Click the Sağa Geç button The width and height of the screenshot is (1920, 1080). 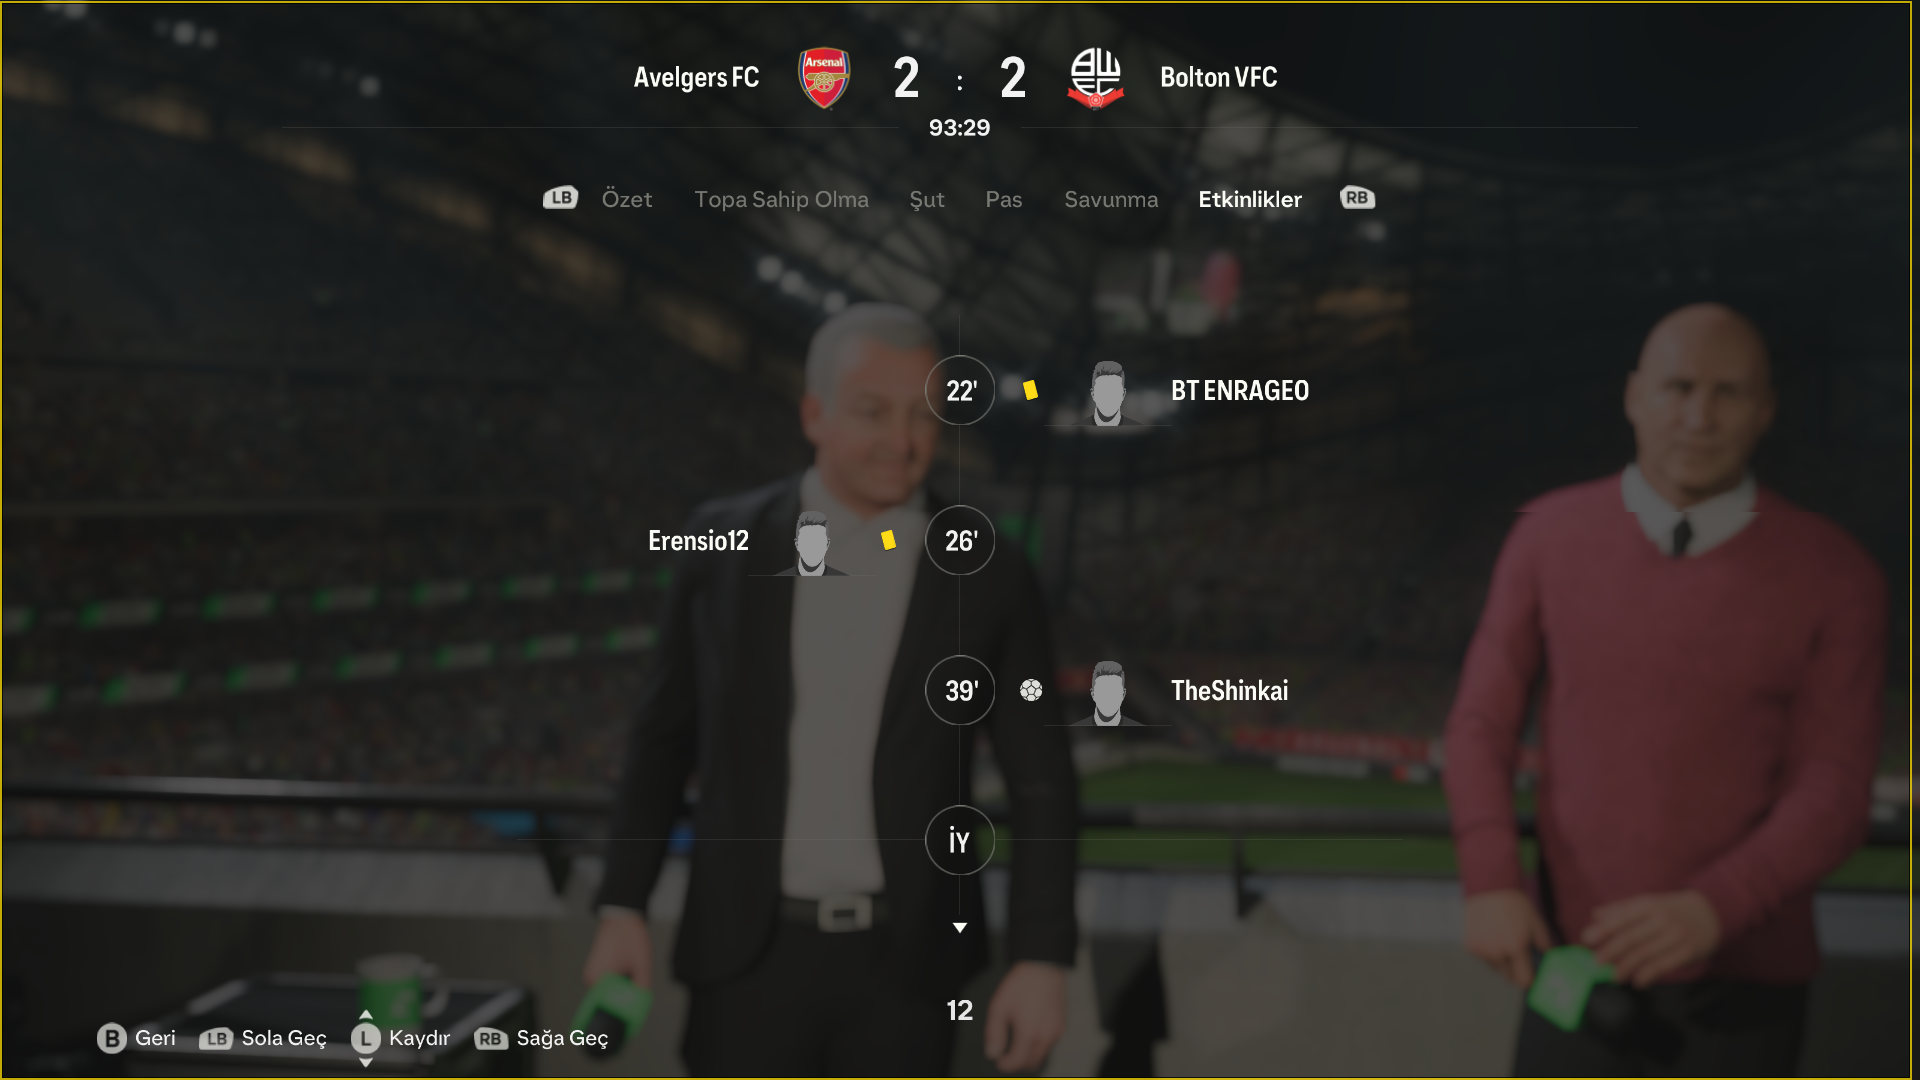tap(541, 1038)
